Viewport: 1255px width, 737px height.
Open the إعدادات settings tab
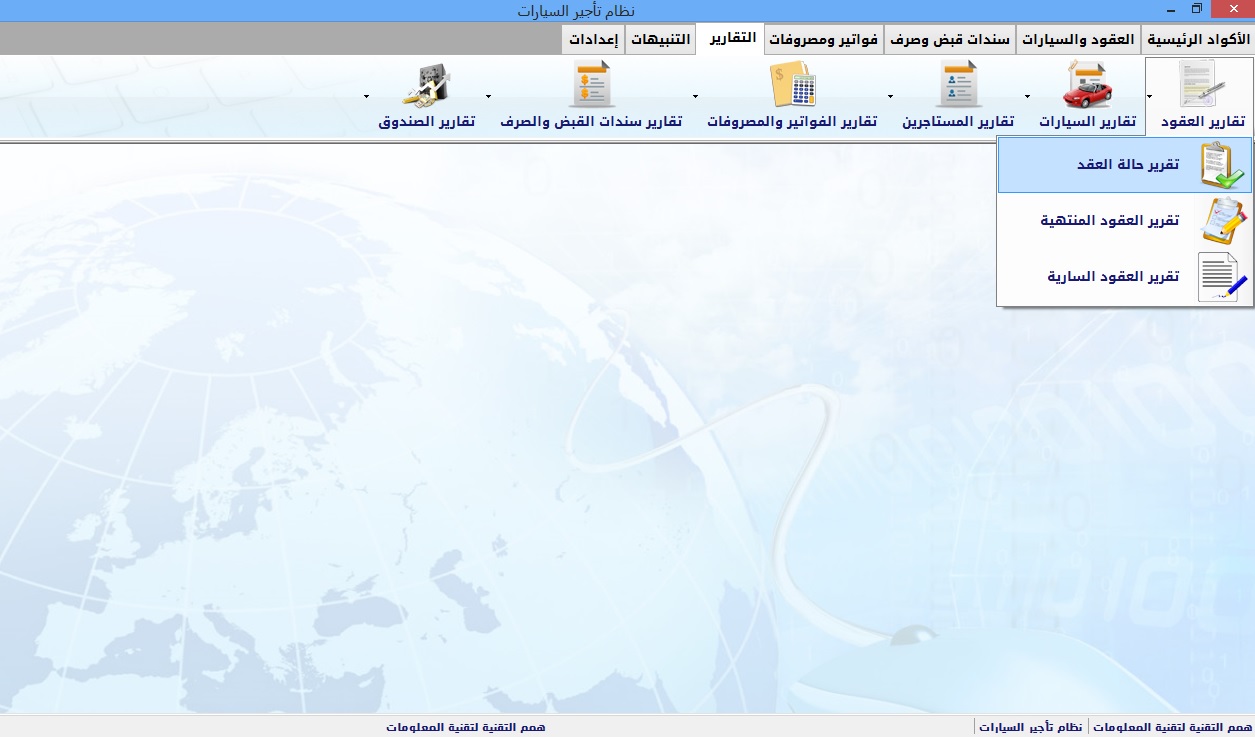point(594,40)
